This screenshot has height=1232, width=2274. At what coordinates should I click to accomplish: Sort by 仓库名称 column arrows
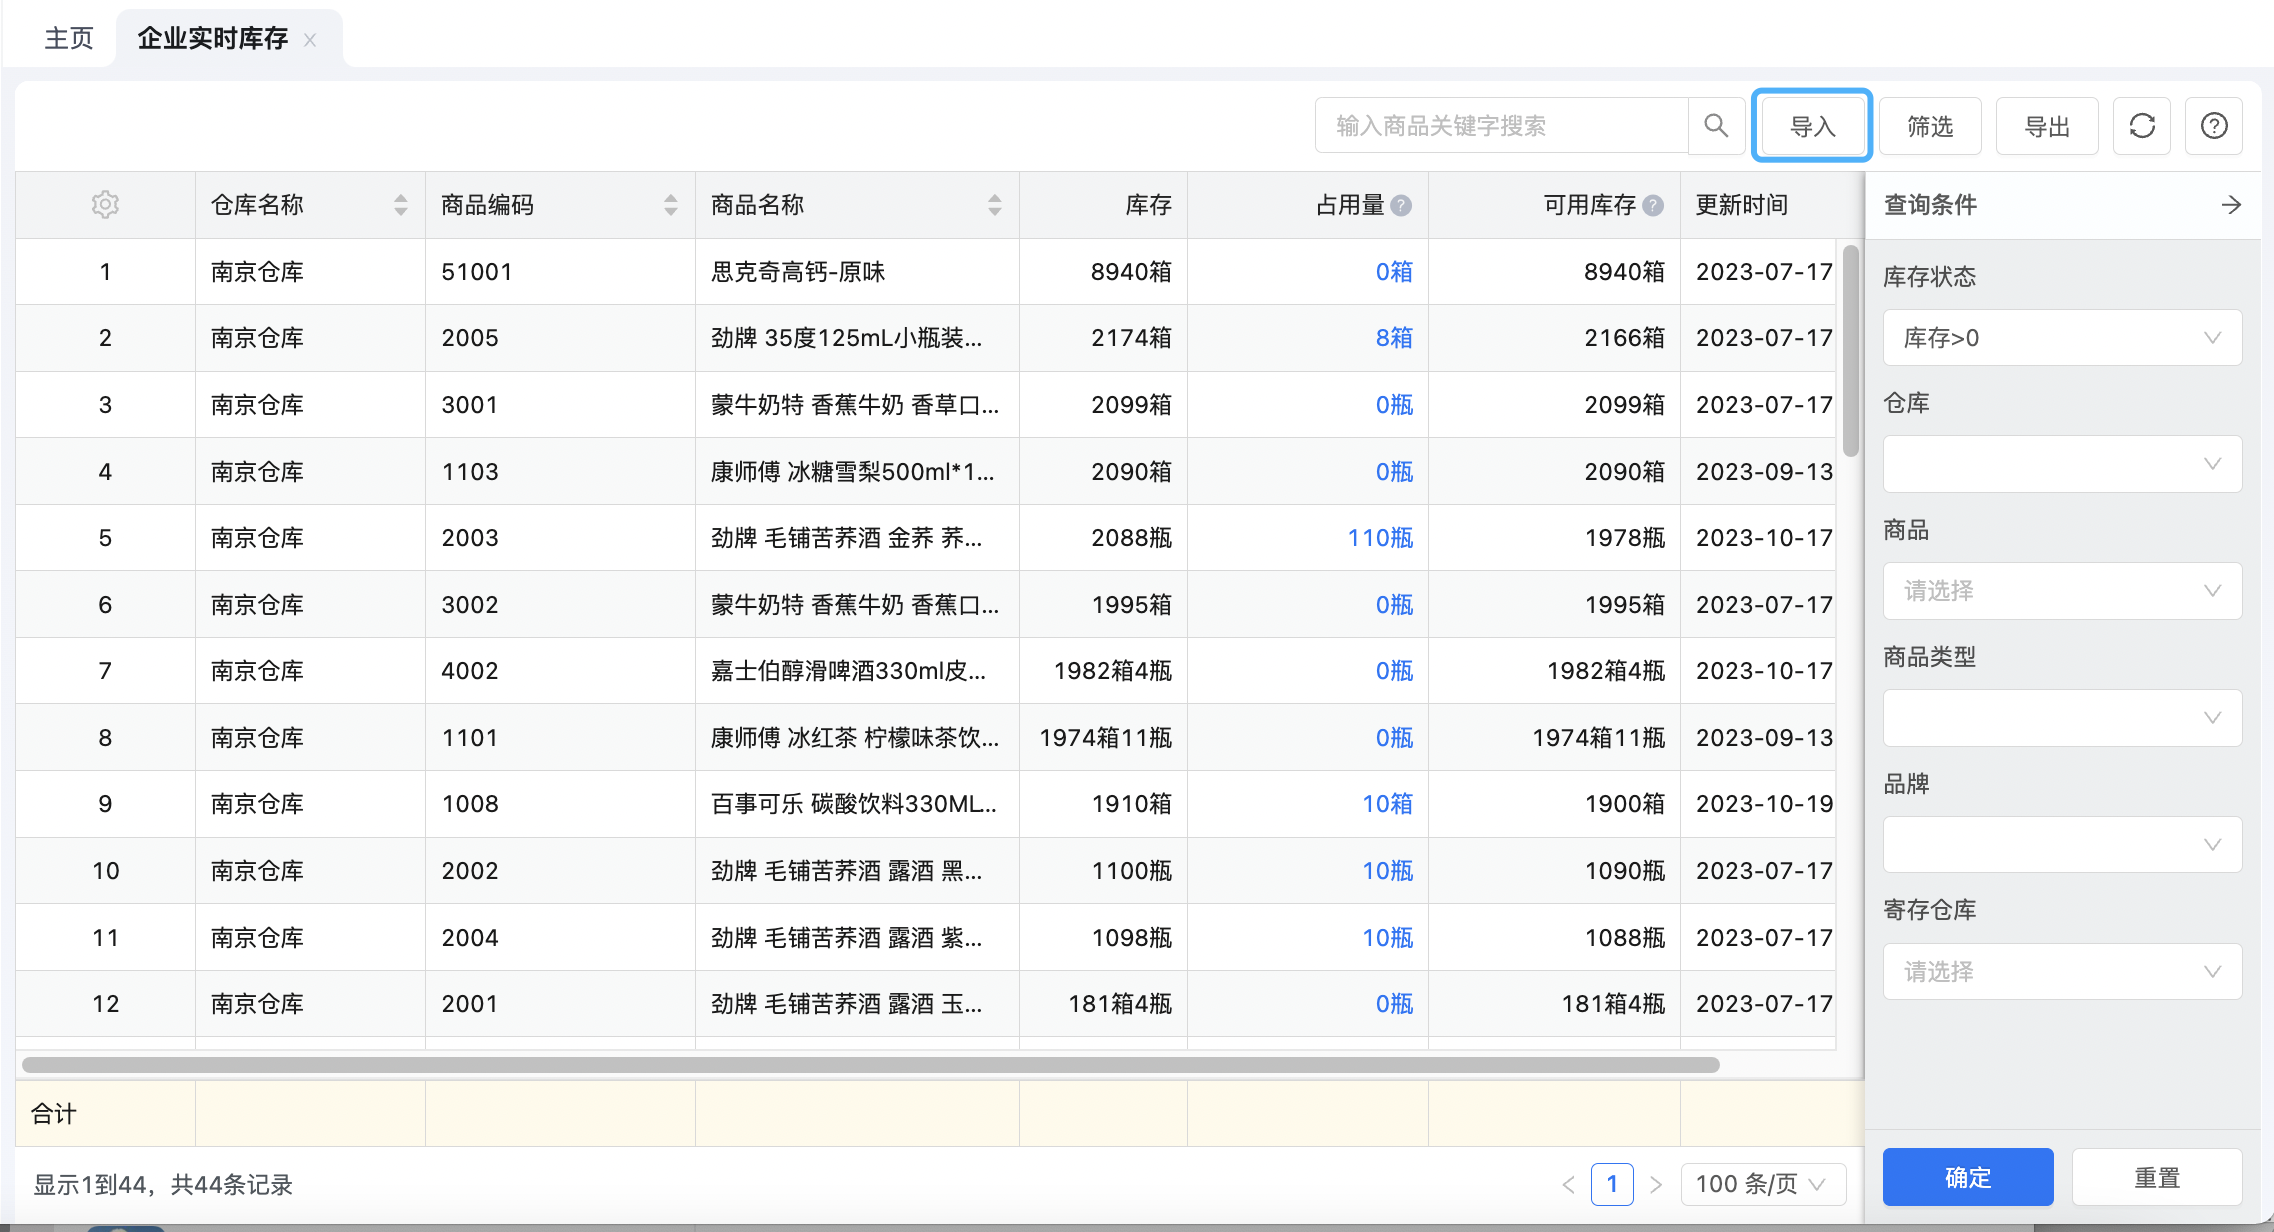coord(401,205)
